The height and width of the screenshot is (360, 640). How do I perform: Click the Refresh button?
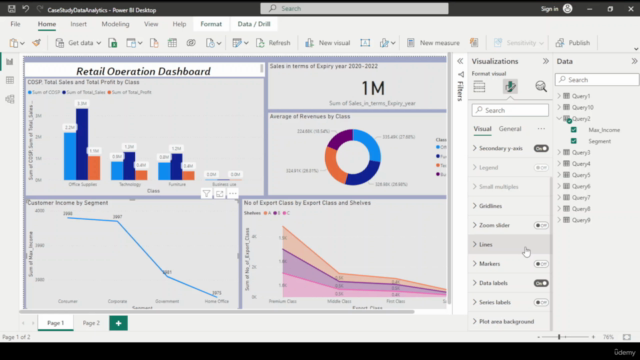pos(273,43)
